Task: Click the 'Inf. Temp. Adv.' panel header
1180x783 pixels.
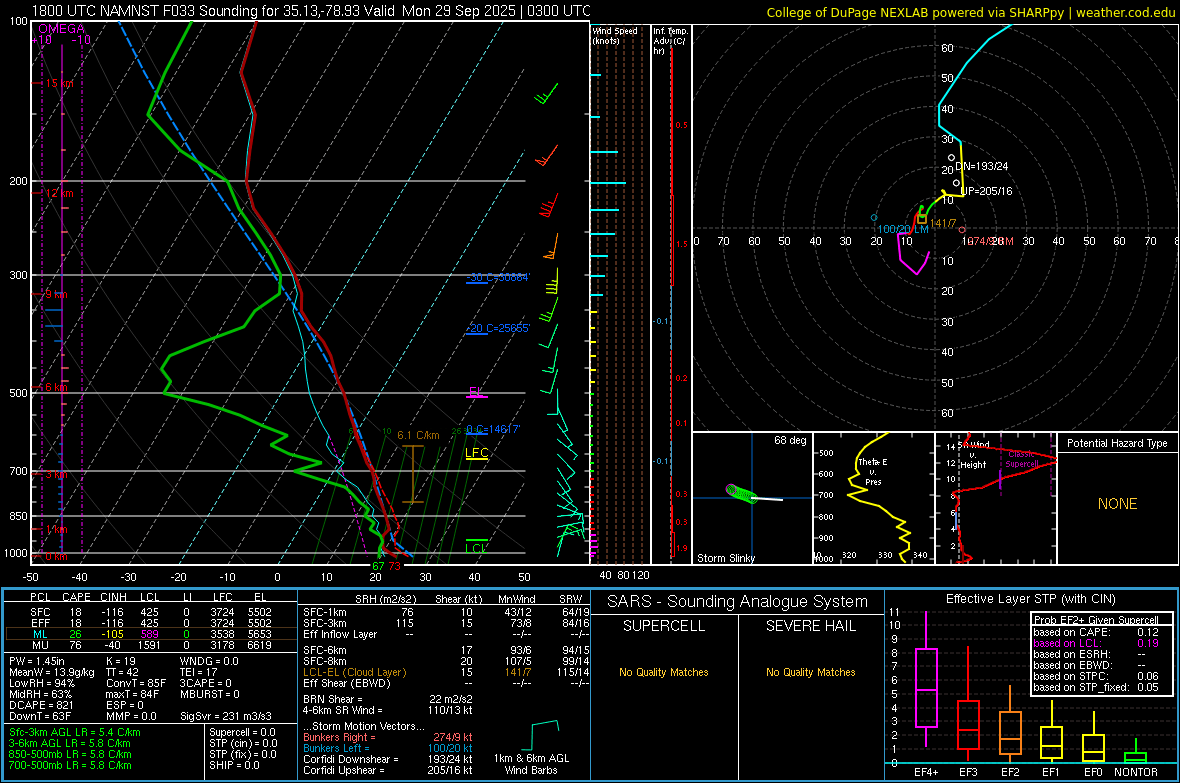Action: tap(670, 41)
